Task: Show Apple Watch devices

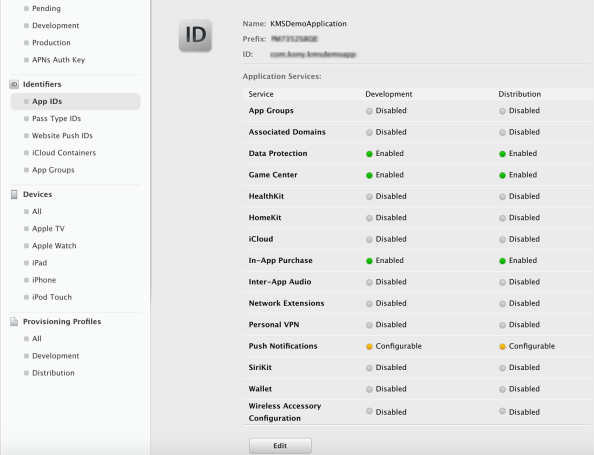Action: [x=54, y=246]
